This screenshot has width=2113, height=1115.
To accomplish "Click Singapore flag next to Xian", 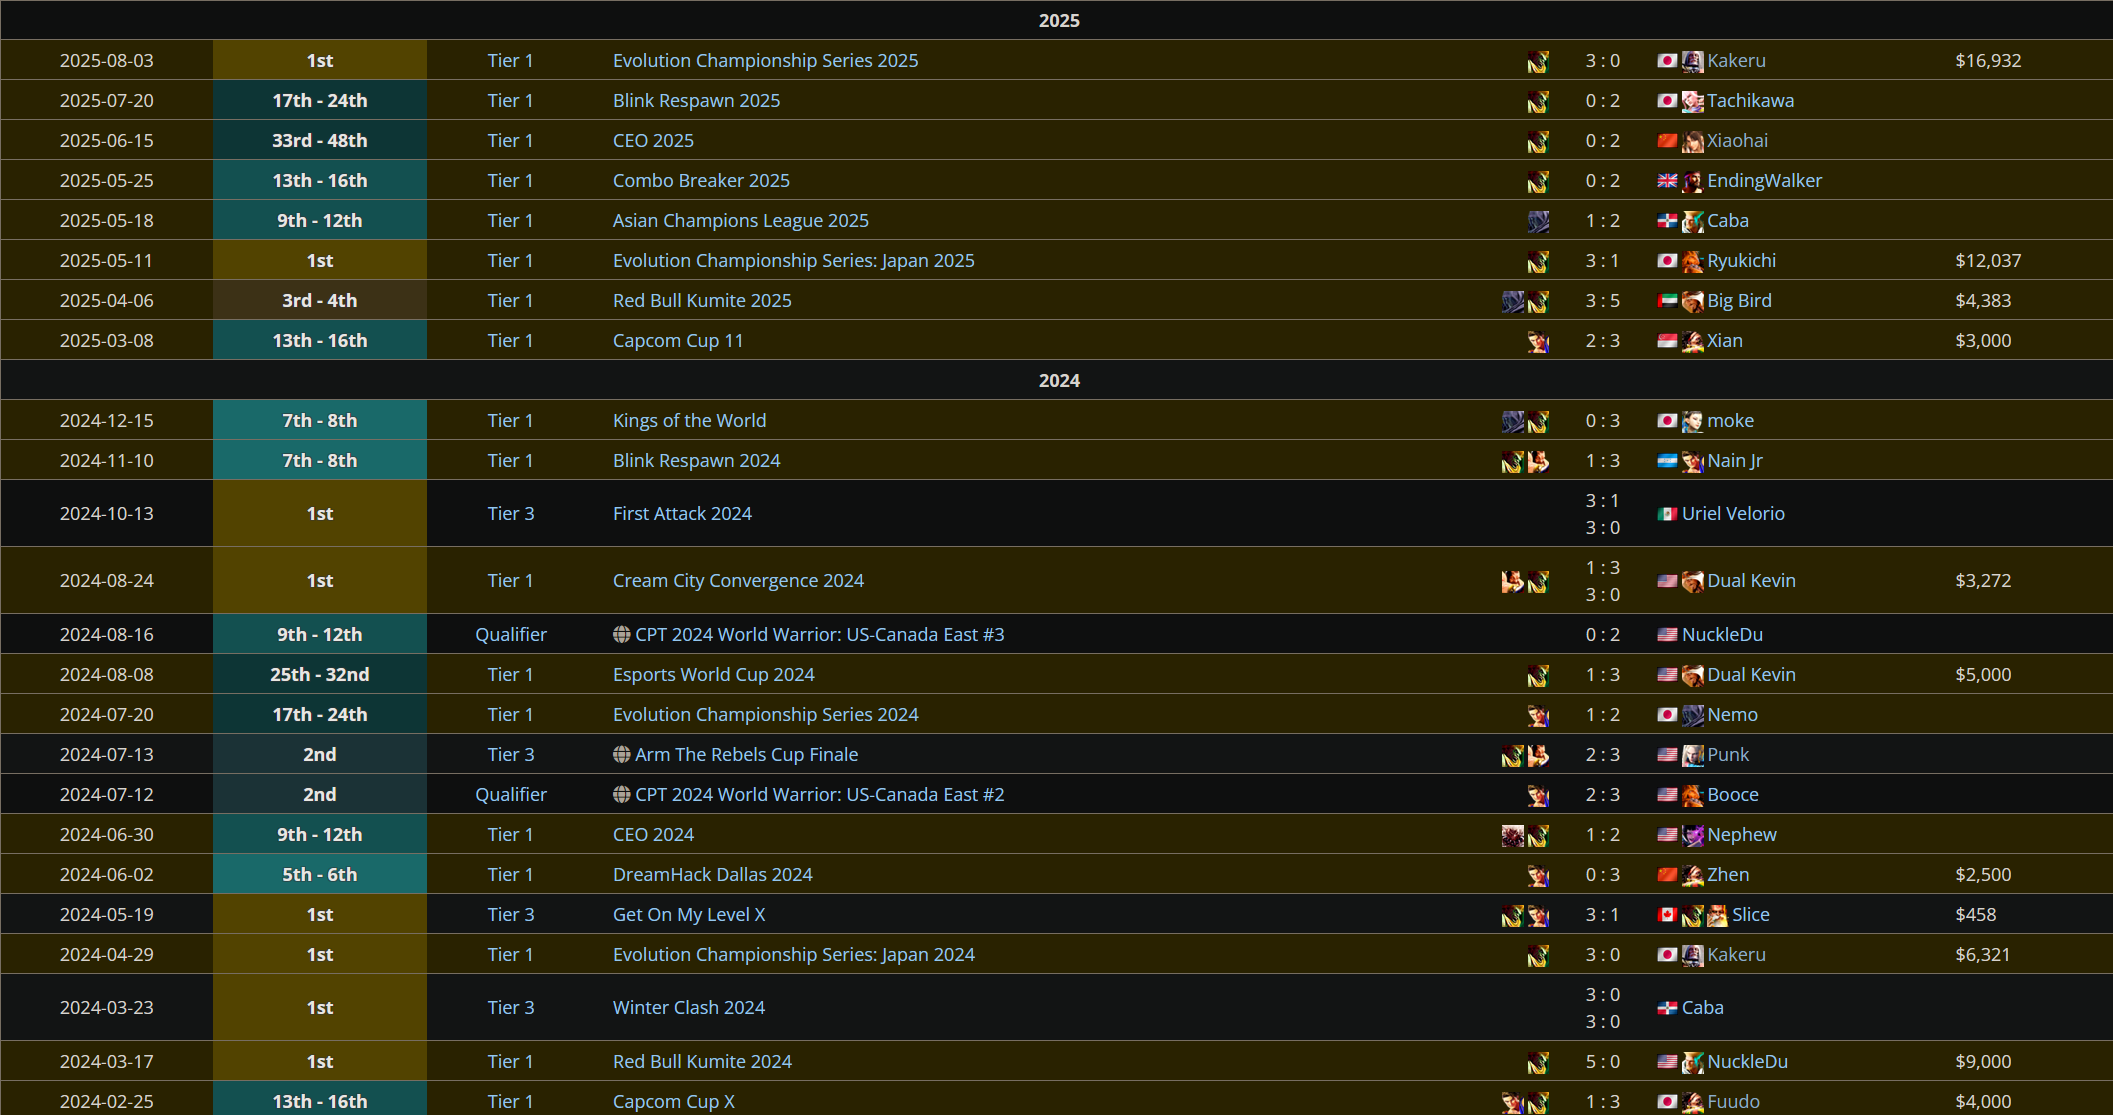I will (1666, 341).
